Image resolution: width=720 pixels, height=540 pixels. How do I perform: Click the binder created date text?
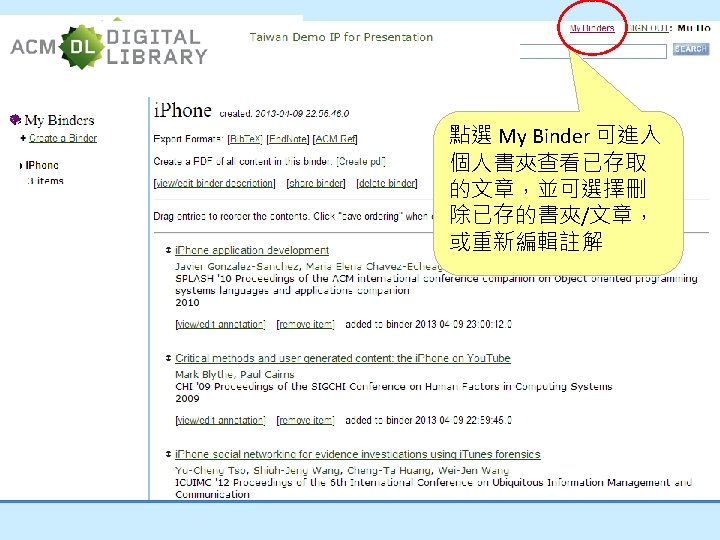(x=284, y=113)
